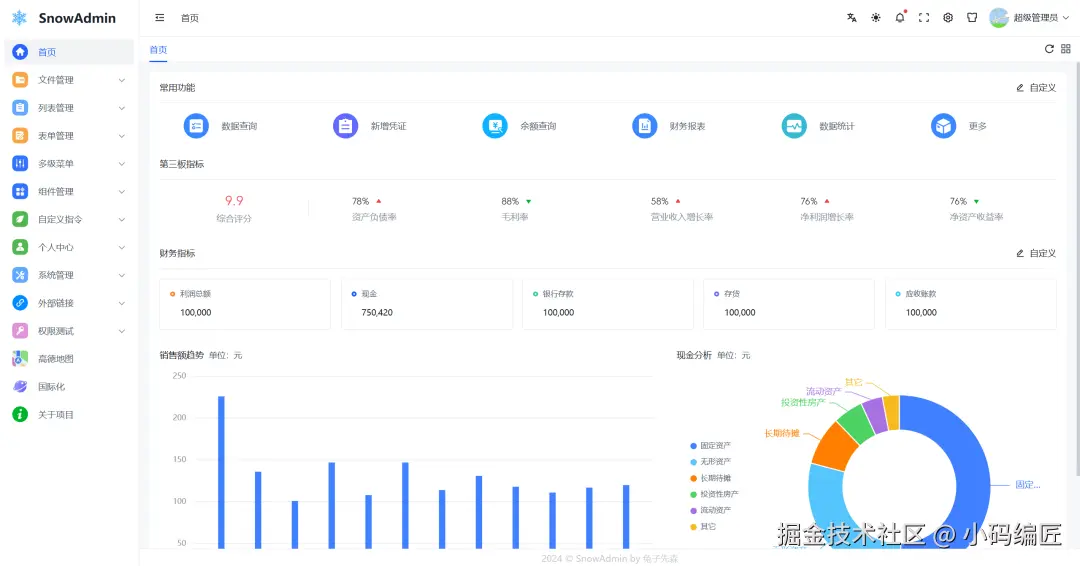Enter fullscreen mode via the header icon
Image resolution: width=1080 pixels, height=566 pixels.
[x=924, y=18]
